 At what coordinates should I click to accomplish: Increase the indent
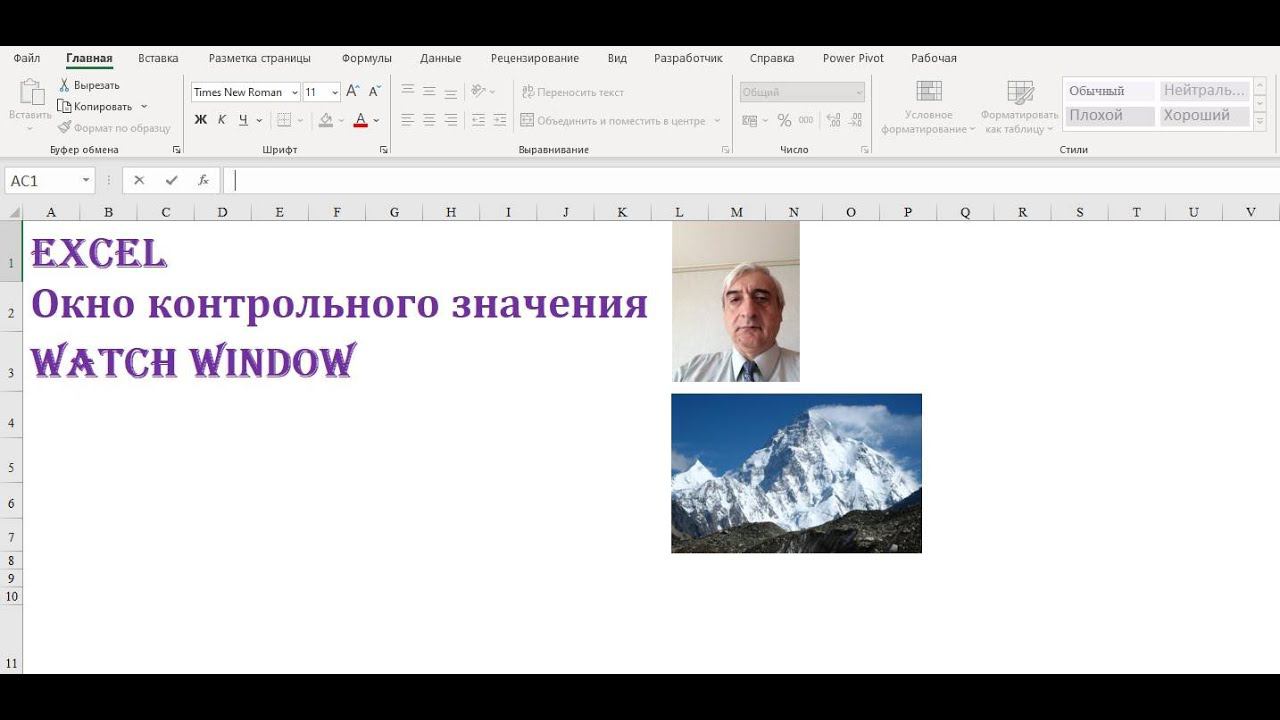point(500,120)
